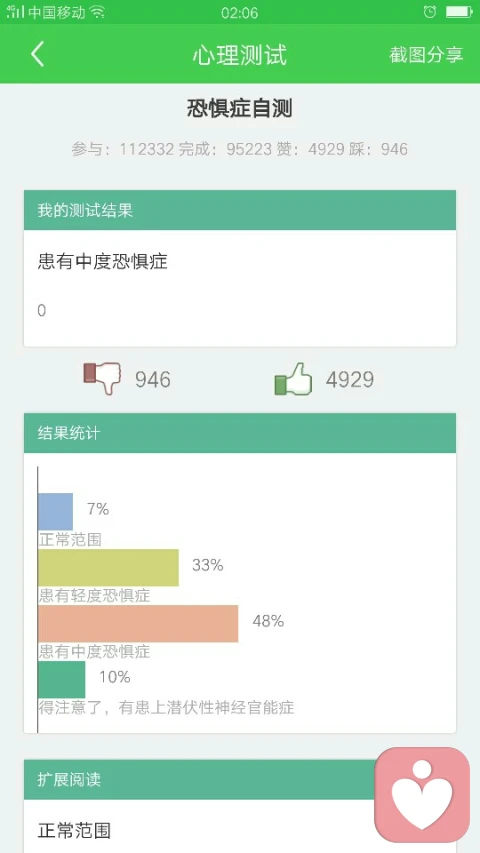The width and height of the screenshot is (480, 853).
Task: Tap the 4929 like count
Action: 349,379
